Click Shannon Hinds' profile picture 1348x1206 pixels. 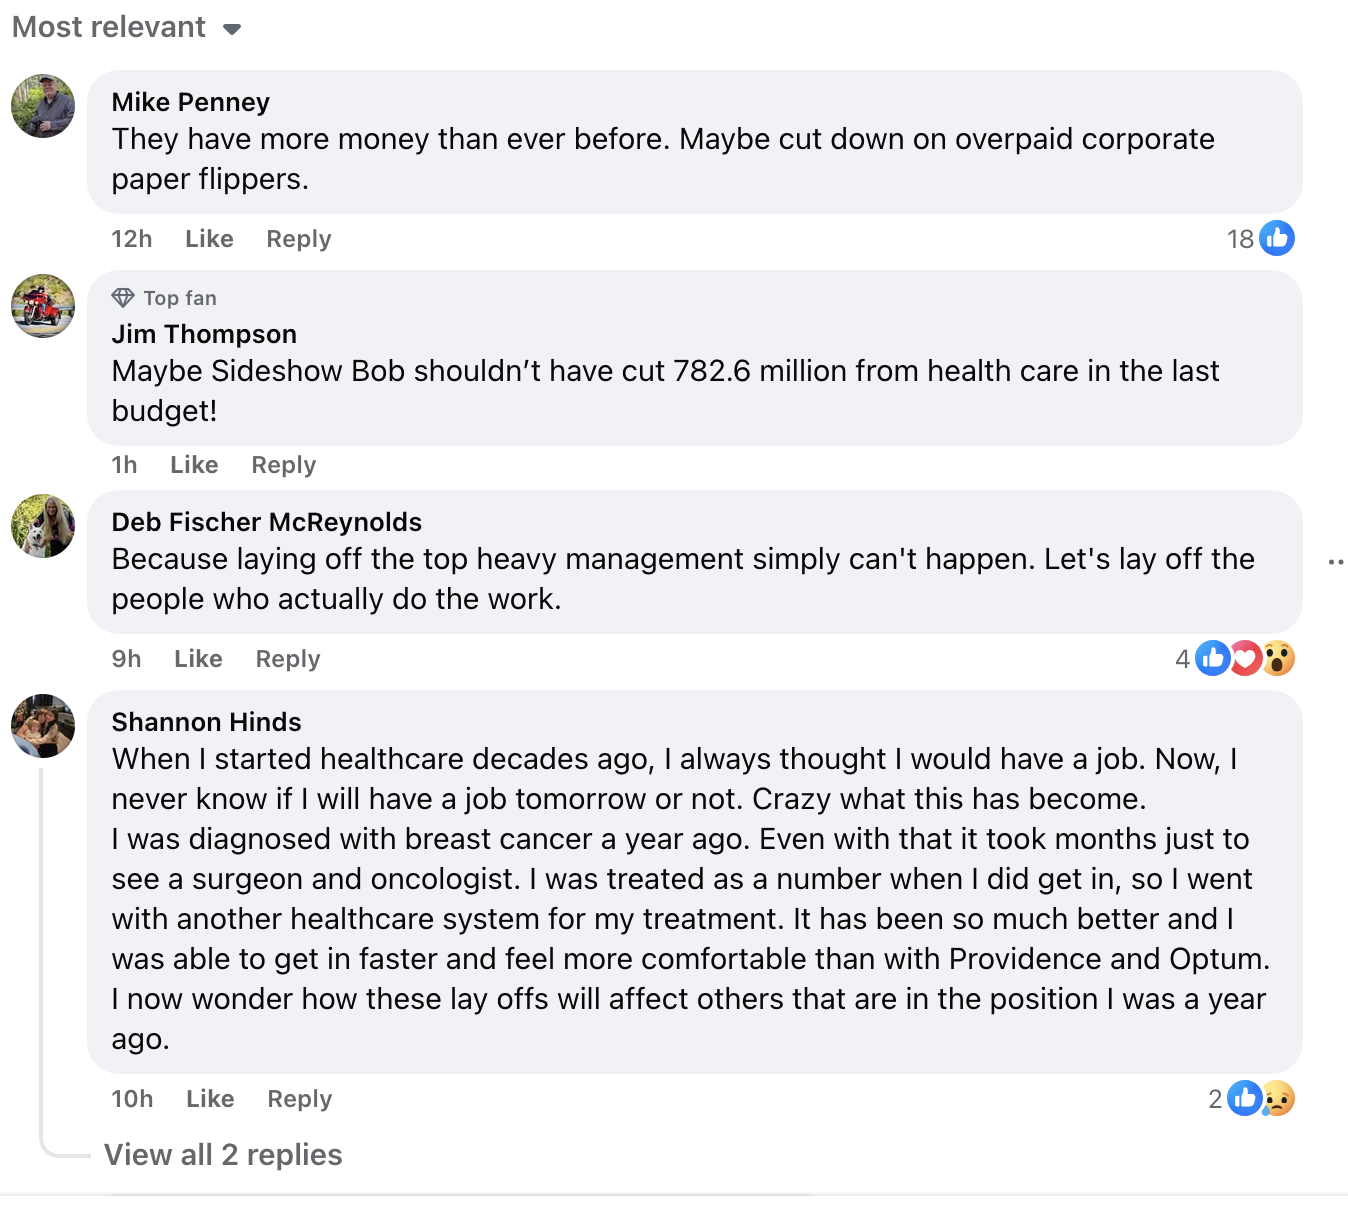pos(43,726)
